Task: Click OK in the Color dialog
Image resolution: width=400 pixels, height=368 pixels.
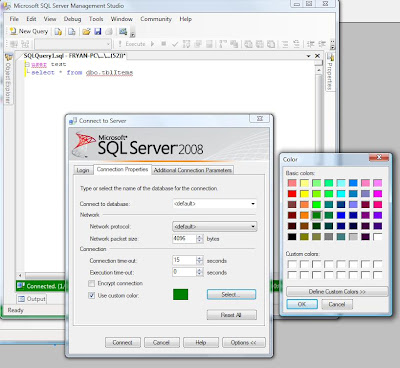Action: click(302, 304)
